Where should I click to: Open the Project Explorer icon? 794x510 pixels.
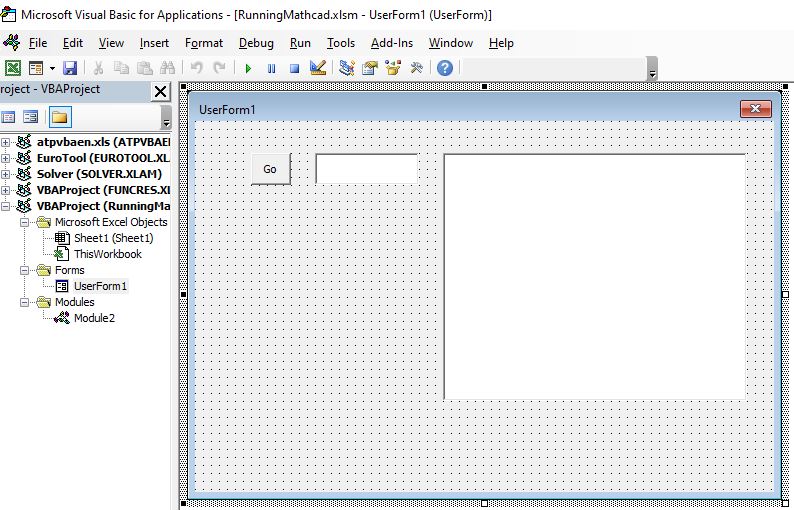(x=347, y=68)
